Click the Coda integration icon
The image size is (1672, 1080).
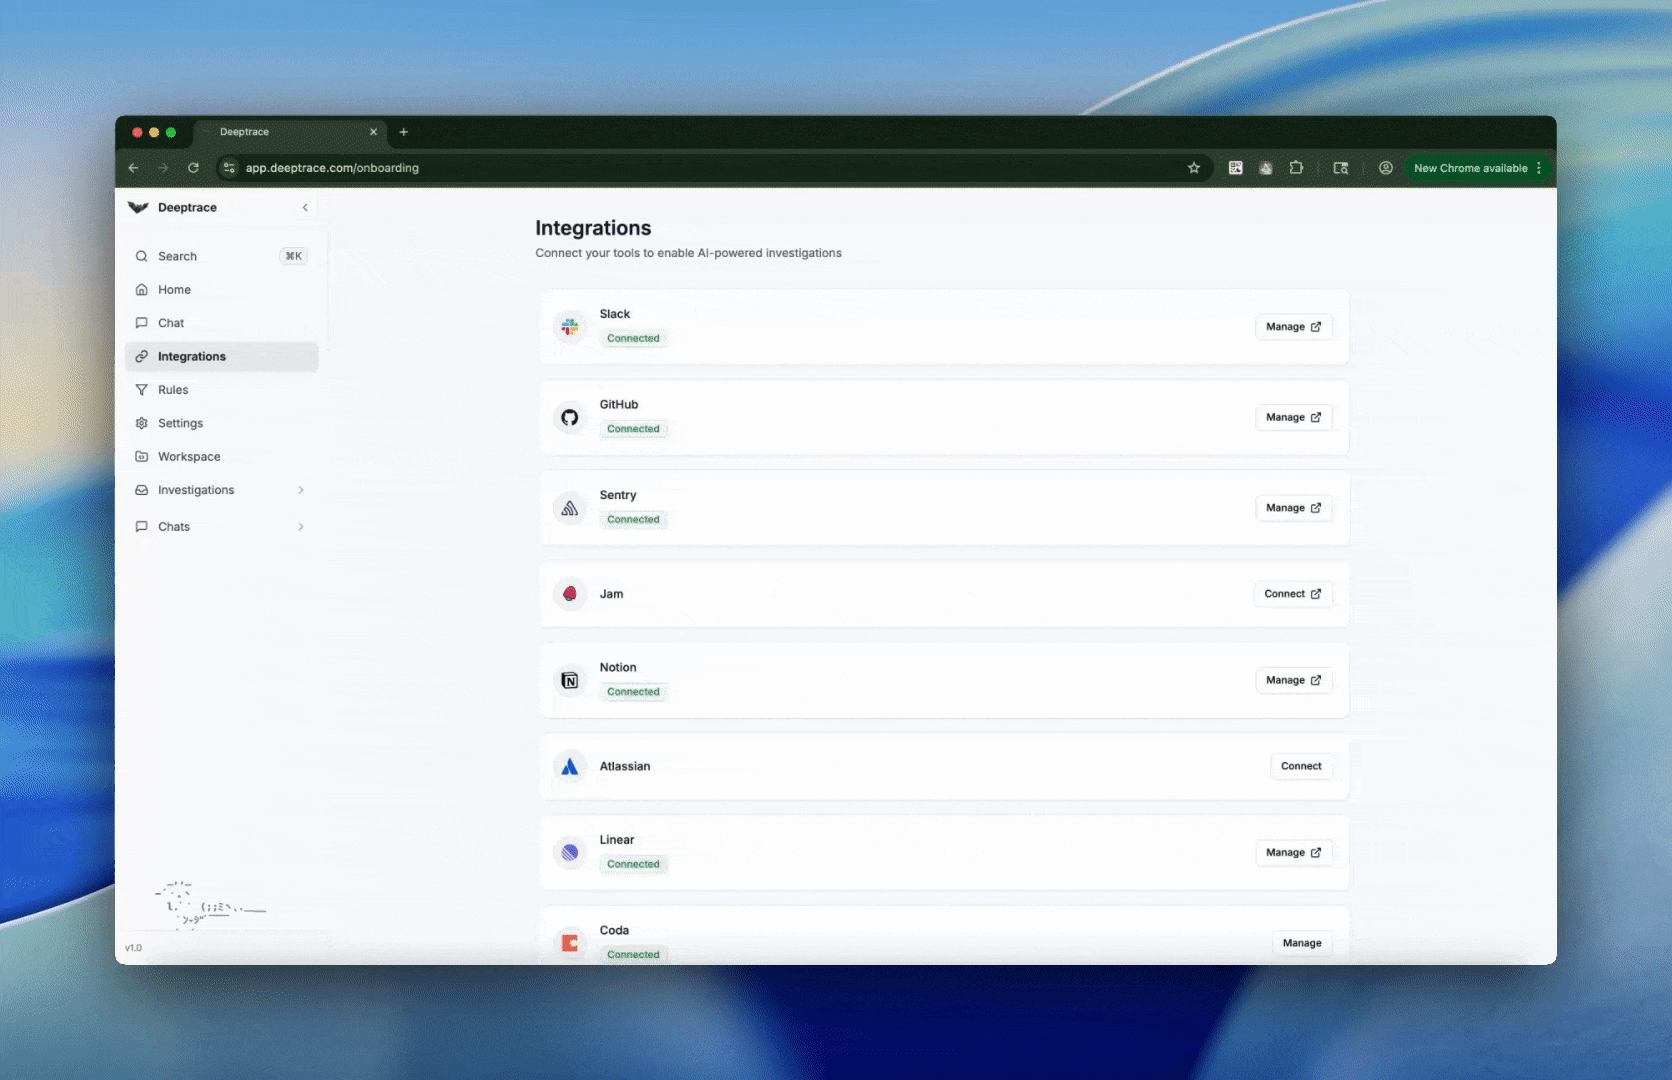click(570, 941)
